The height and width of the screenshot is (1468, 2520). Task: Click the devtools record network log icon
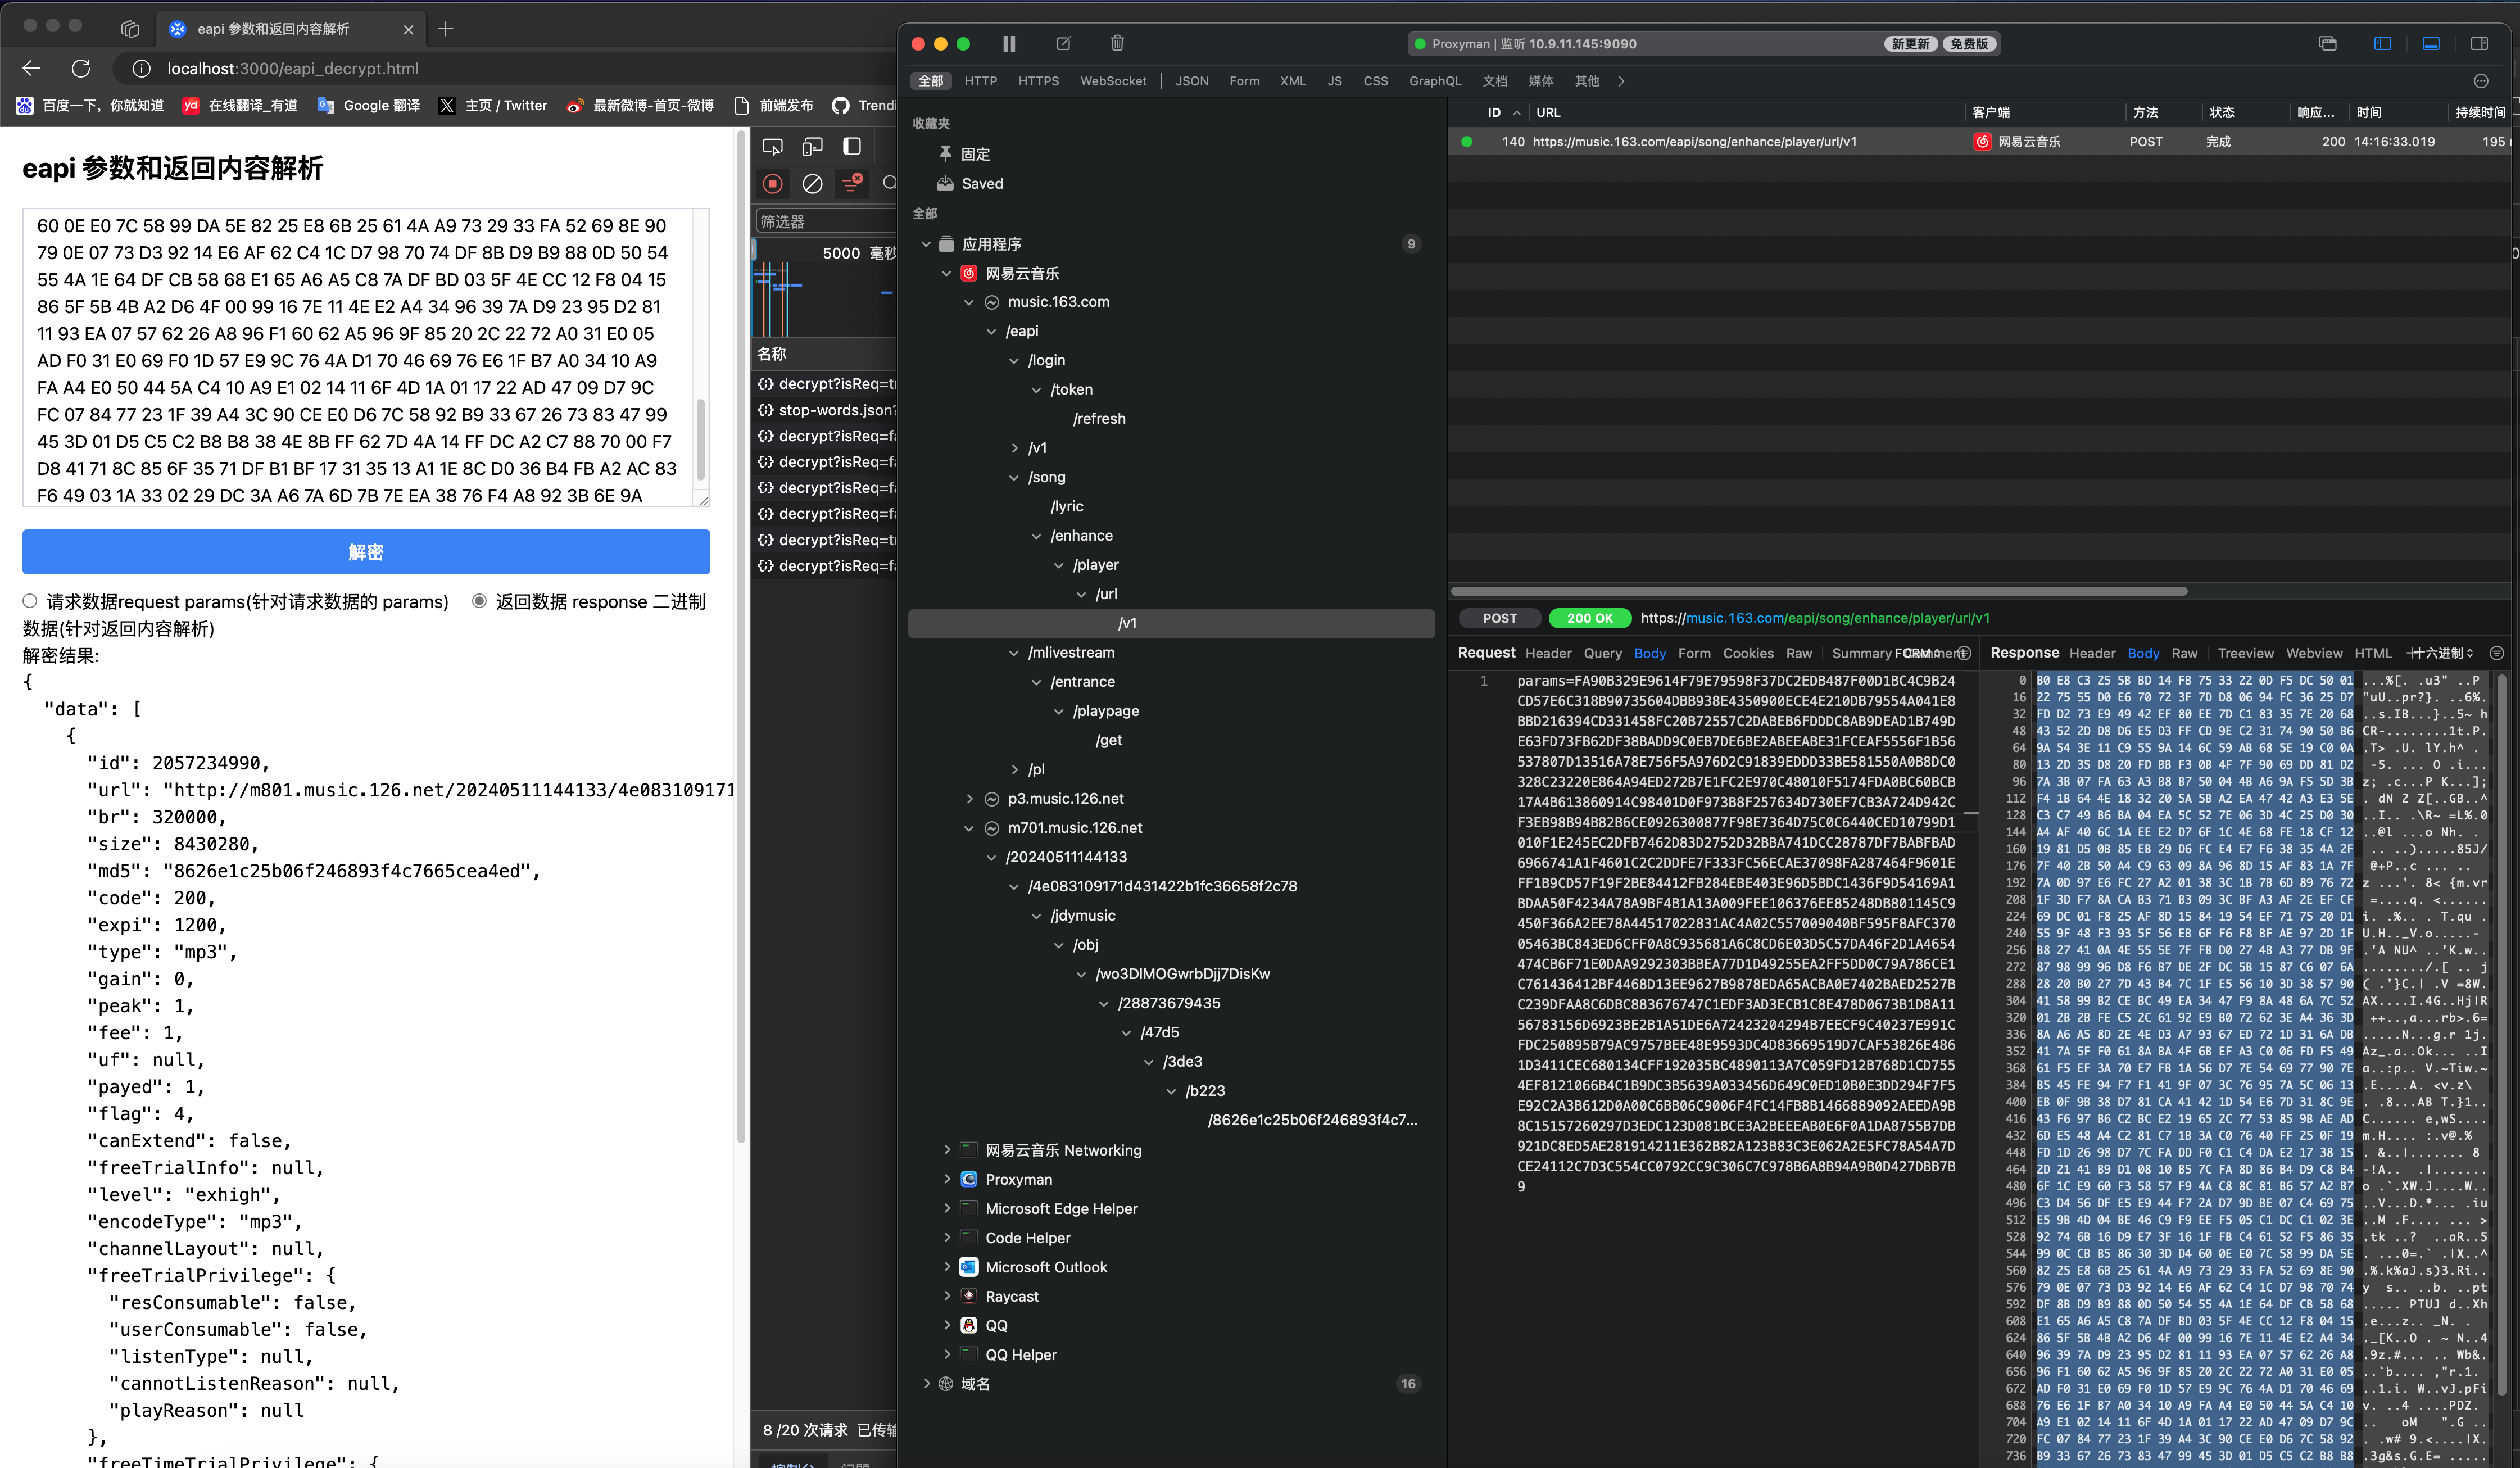click(x=772, y=183)
